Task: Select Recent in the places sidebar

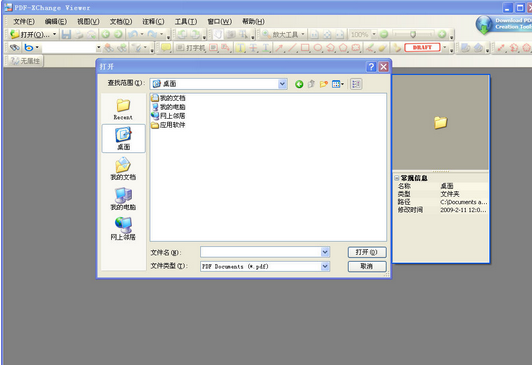Action: 123,109
